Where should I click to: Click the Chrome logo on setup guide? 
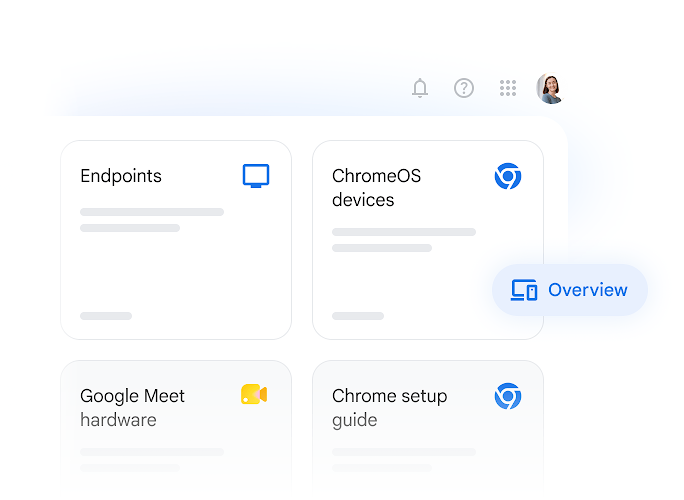508,396
